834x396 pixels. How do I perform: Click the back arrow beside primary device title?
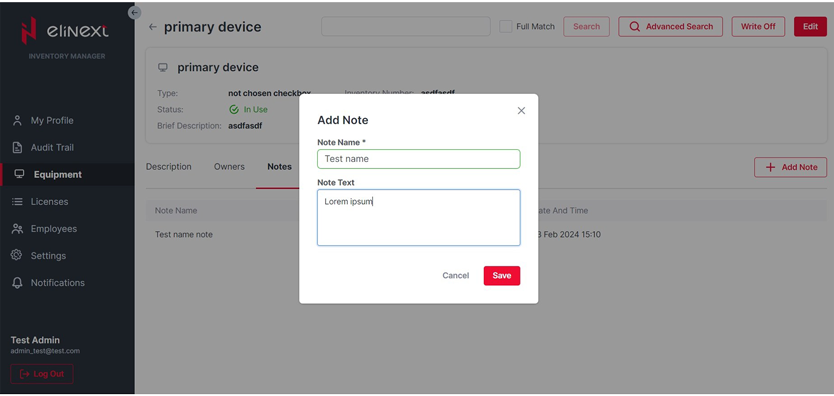point(153,27)
